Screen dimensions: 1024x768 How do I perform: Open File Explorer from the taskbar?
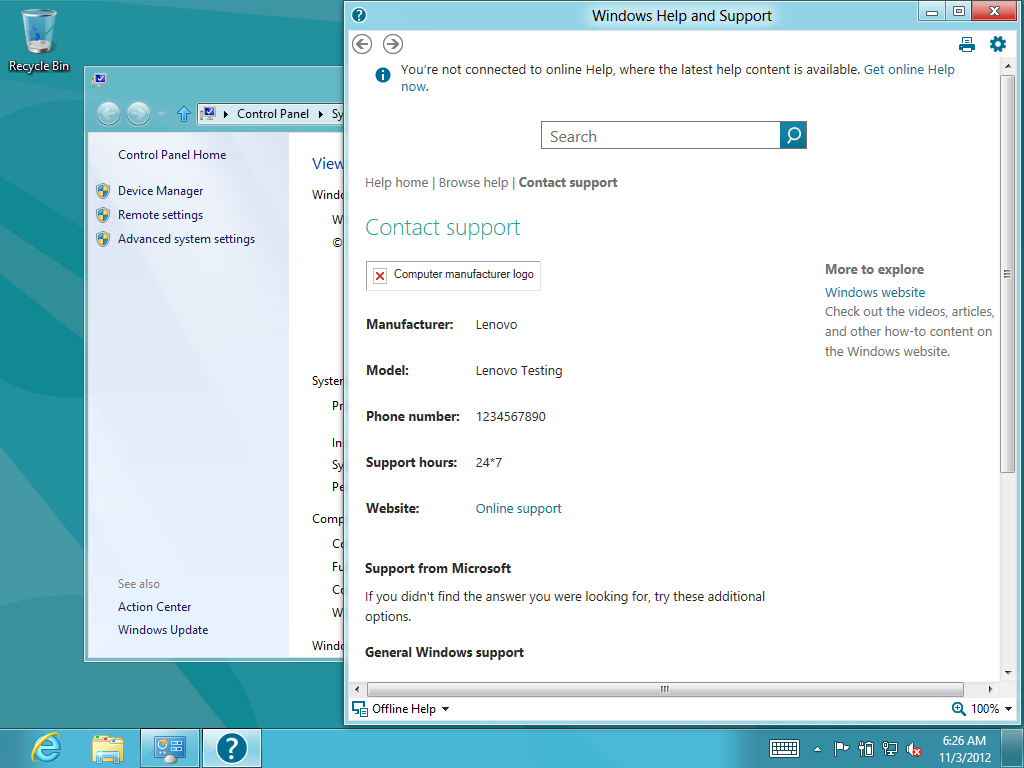coord(108,747)
